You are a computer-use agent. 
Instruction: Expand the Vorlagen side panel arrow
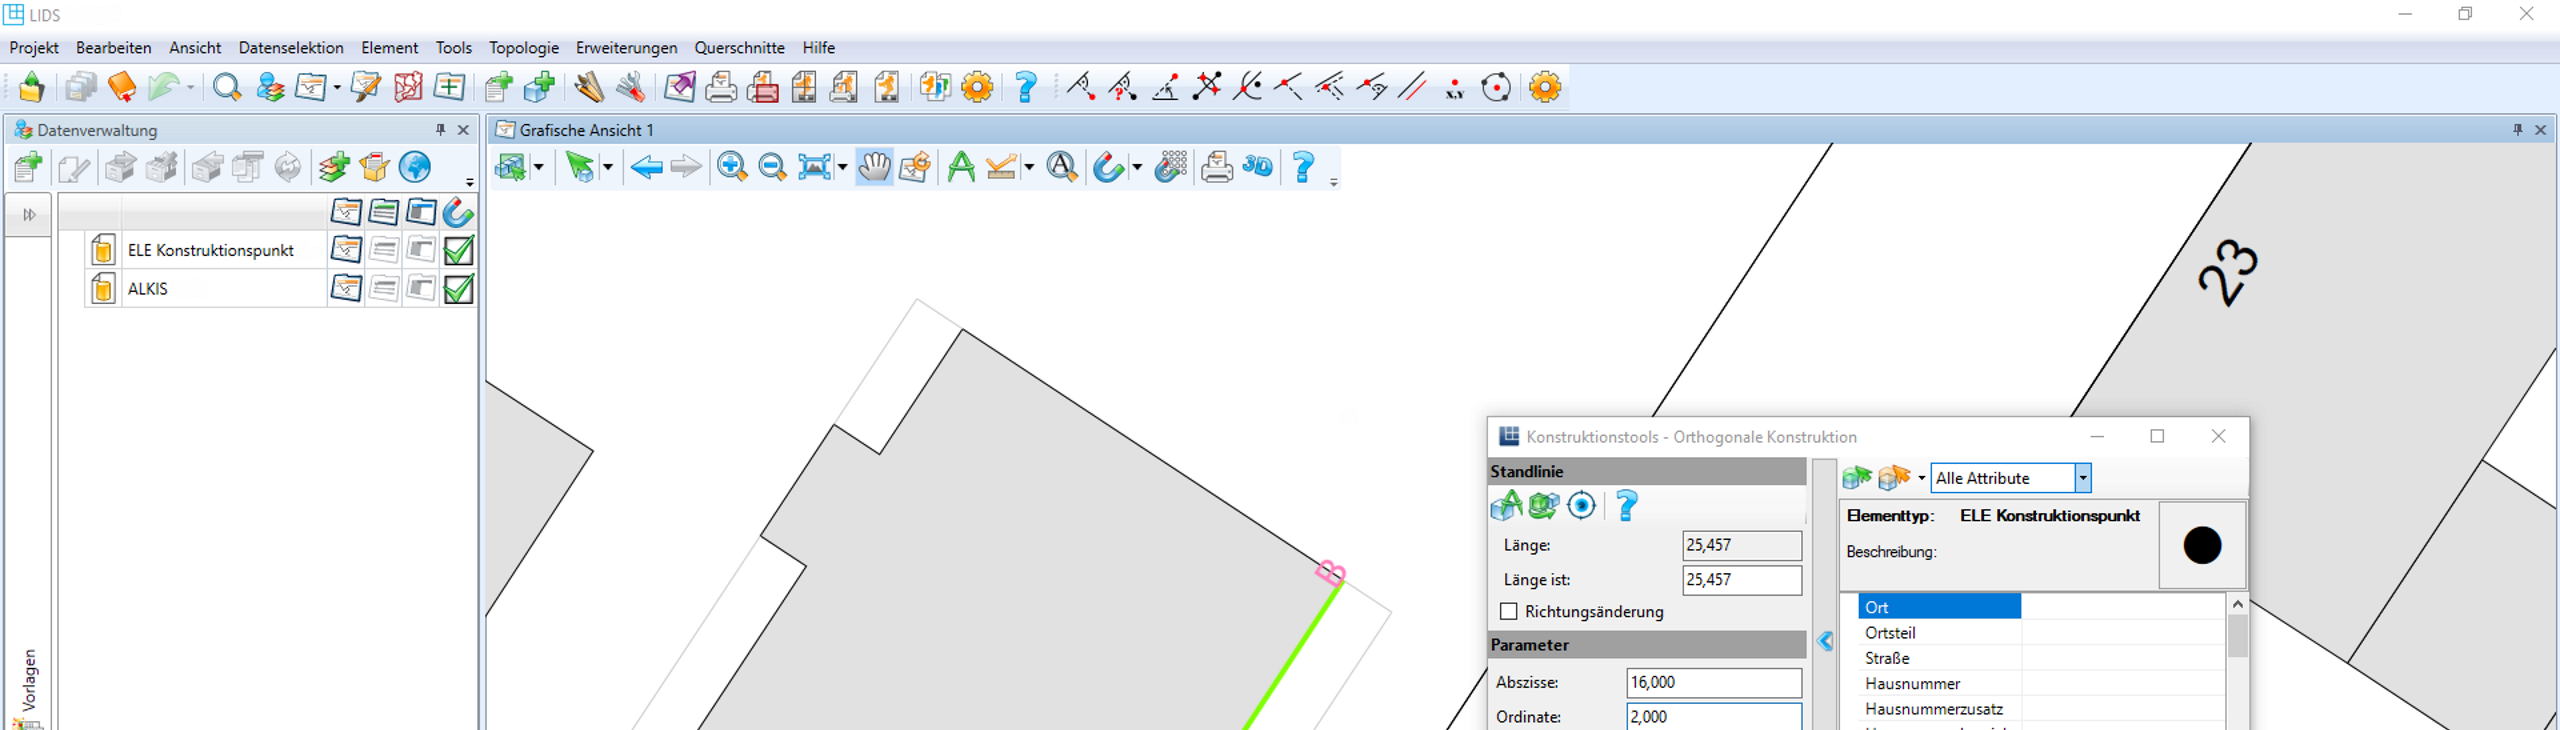(29, 214)
